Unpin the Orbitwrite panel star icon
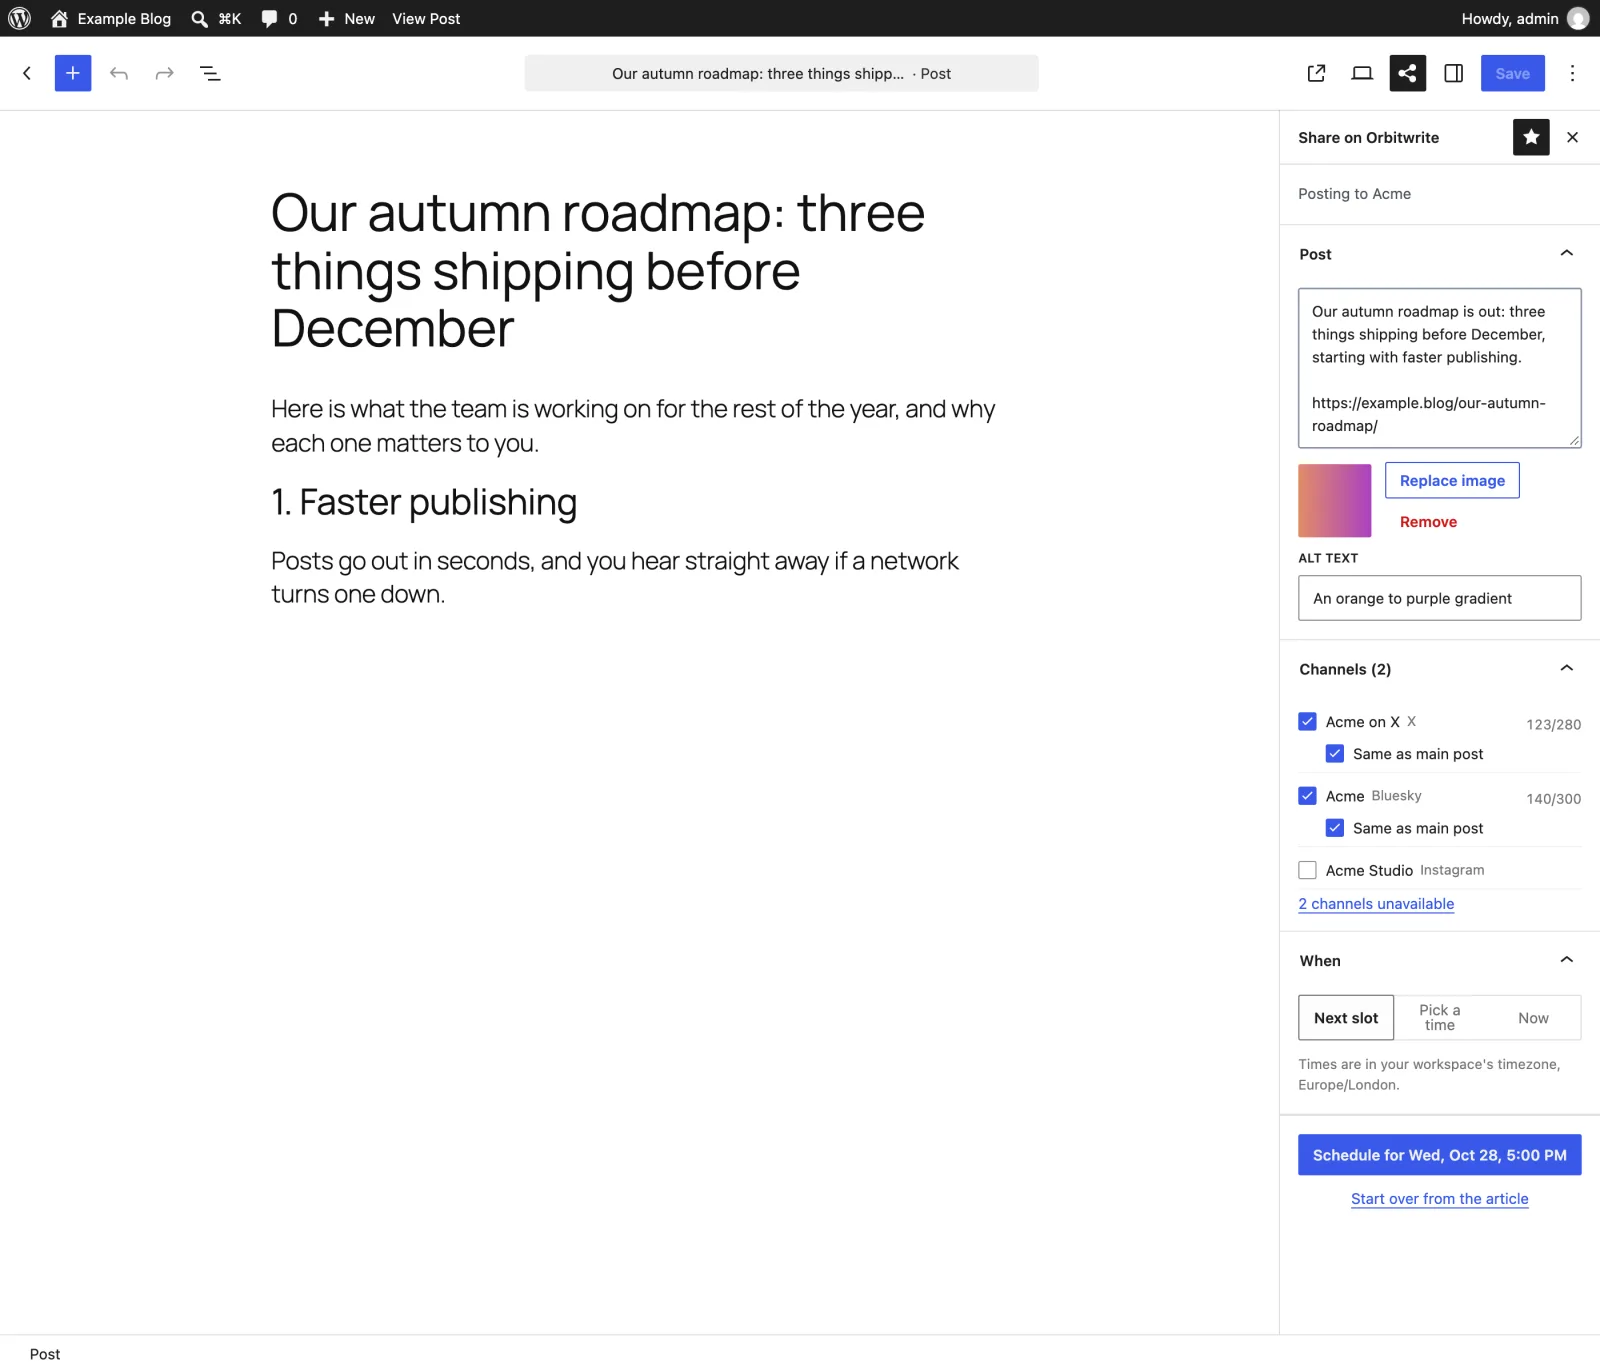Viewport: 1600px width, 1372px height. click(1531, 137)
